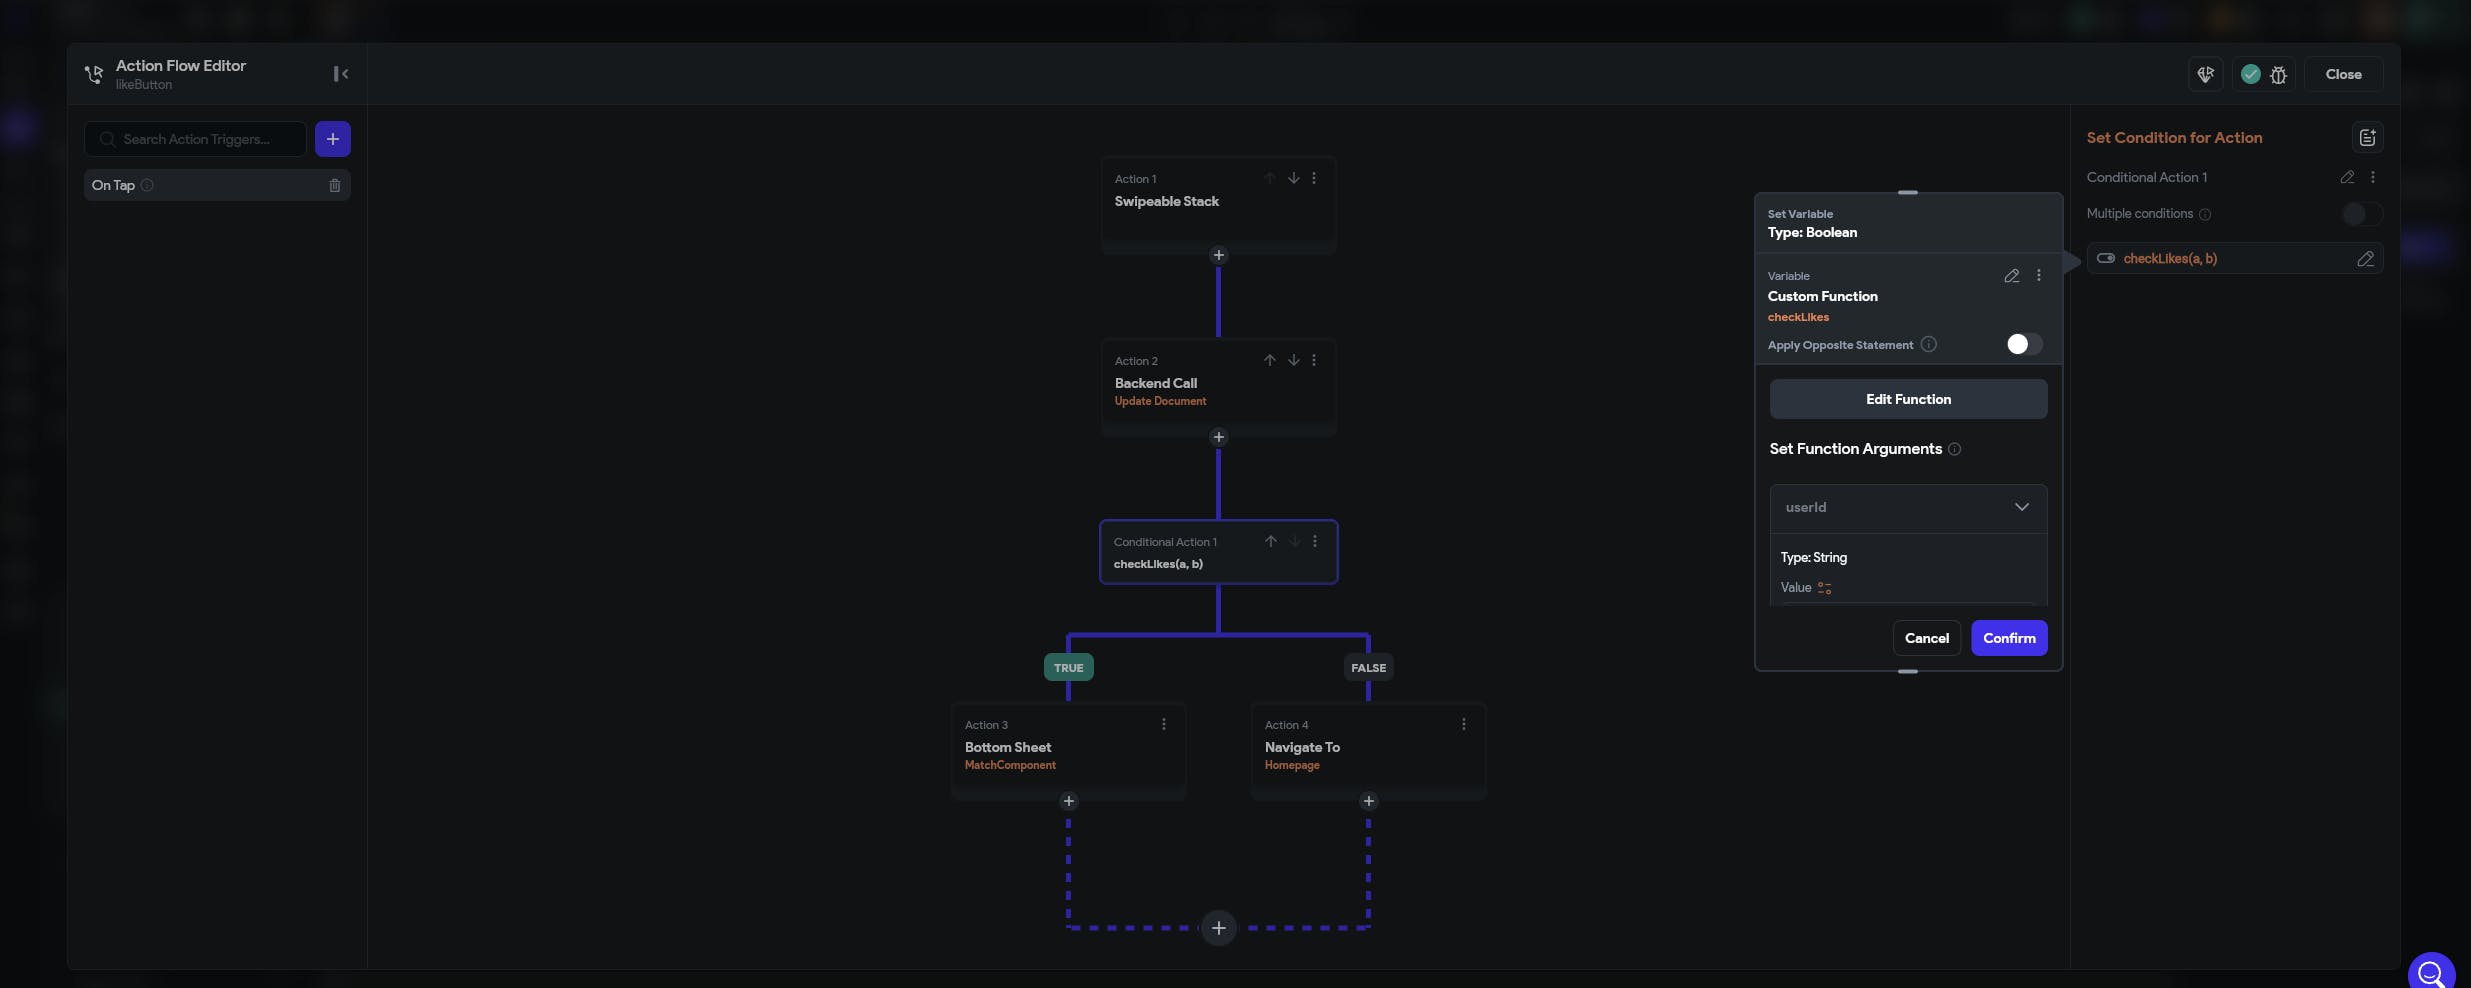Show info for On Tap trigger
The width and height of the screenshot is (2471, 988).
[147, 185]
